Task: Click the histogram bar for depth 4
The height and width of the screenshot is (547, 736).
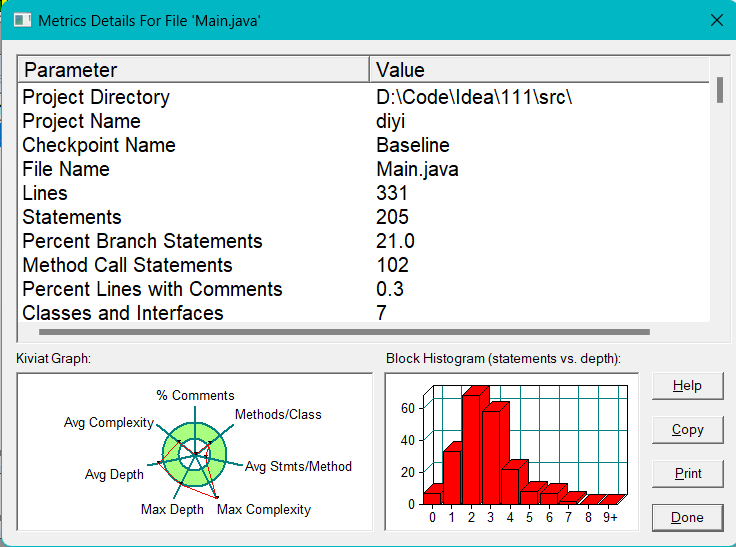Action: point(511,485)
